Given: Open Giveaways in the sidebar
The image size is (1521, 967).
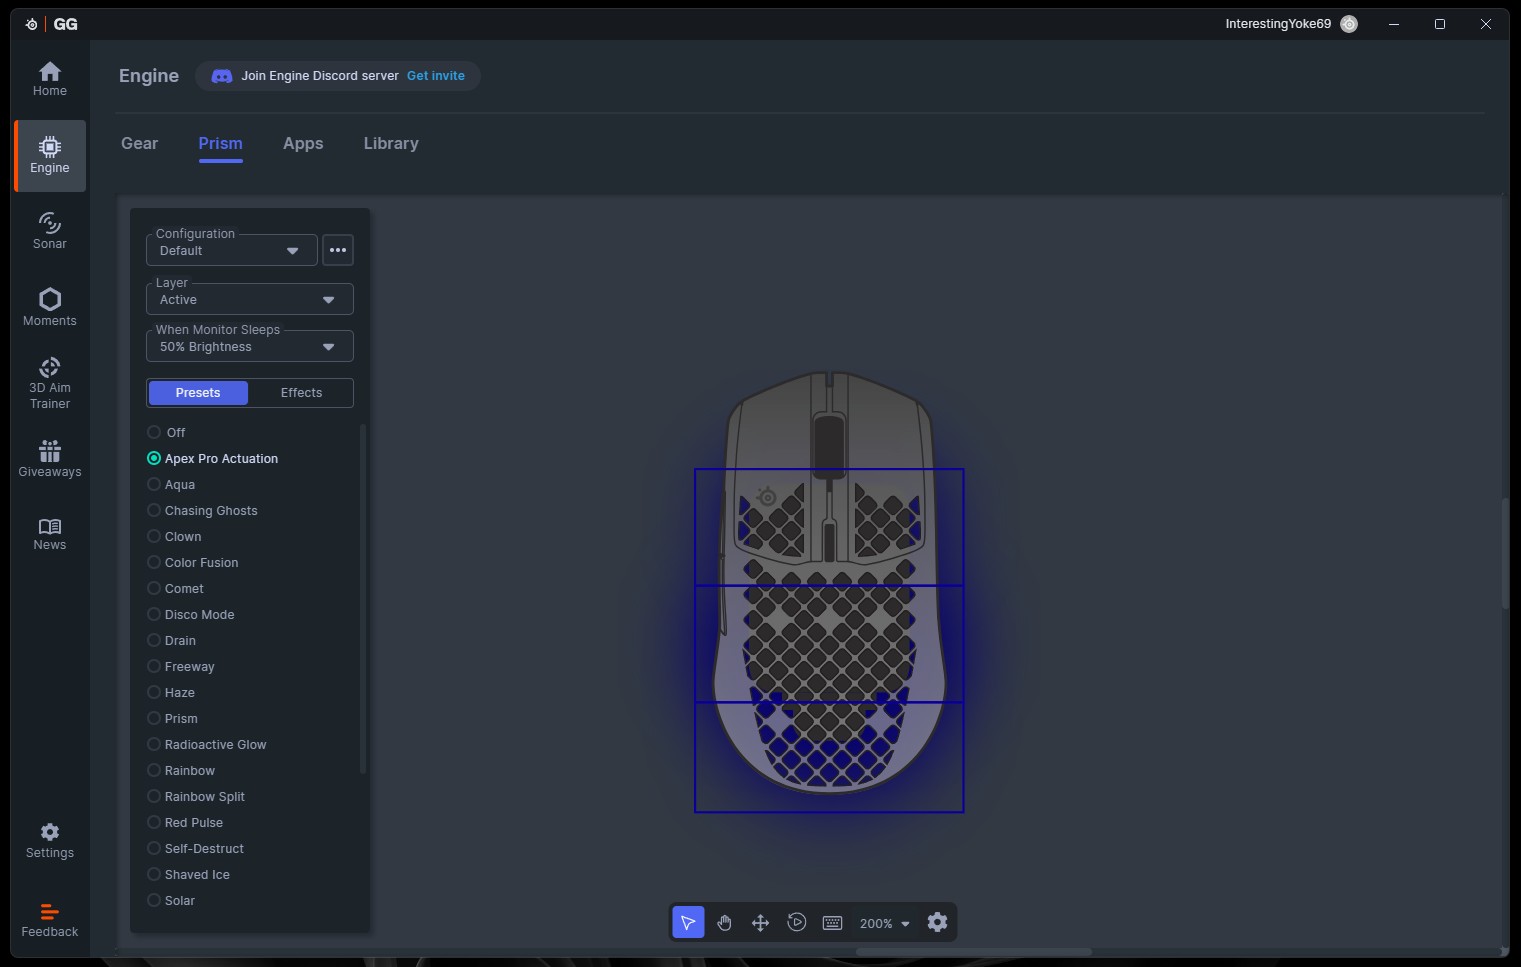Looking at the screenshot, I should pos(50,460).
